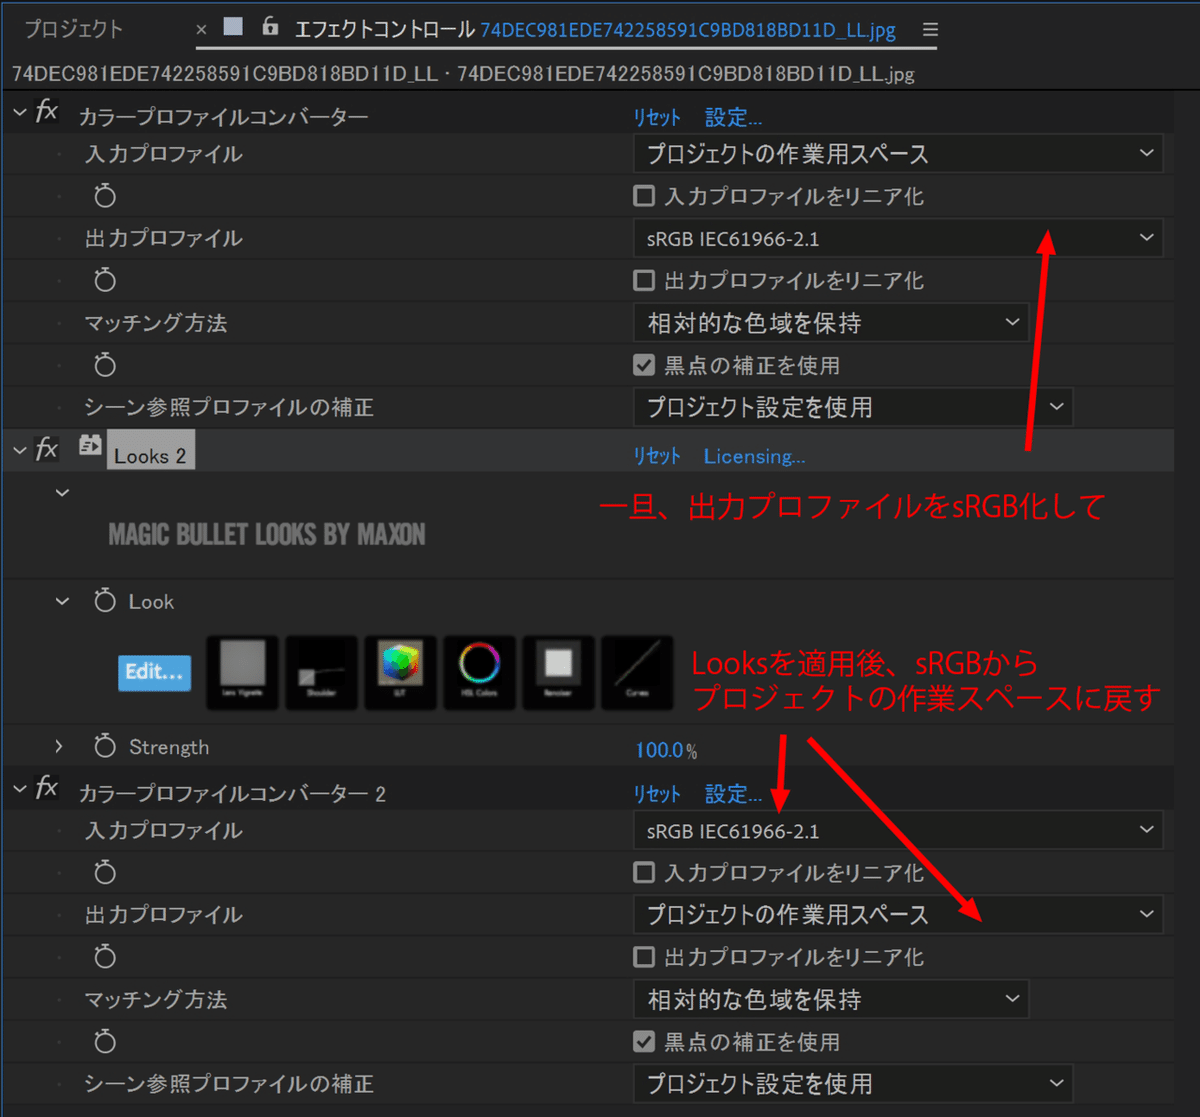
Task: Toggle the fx switch of Looks 2
Action: click(47, 449)
